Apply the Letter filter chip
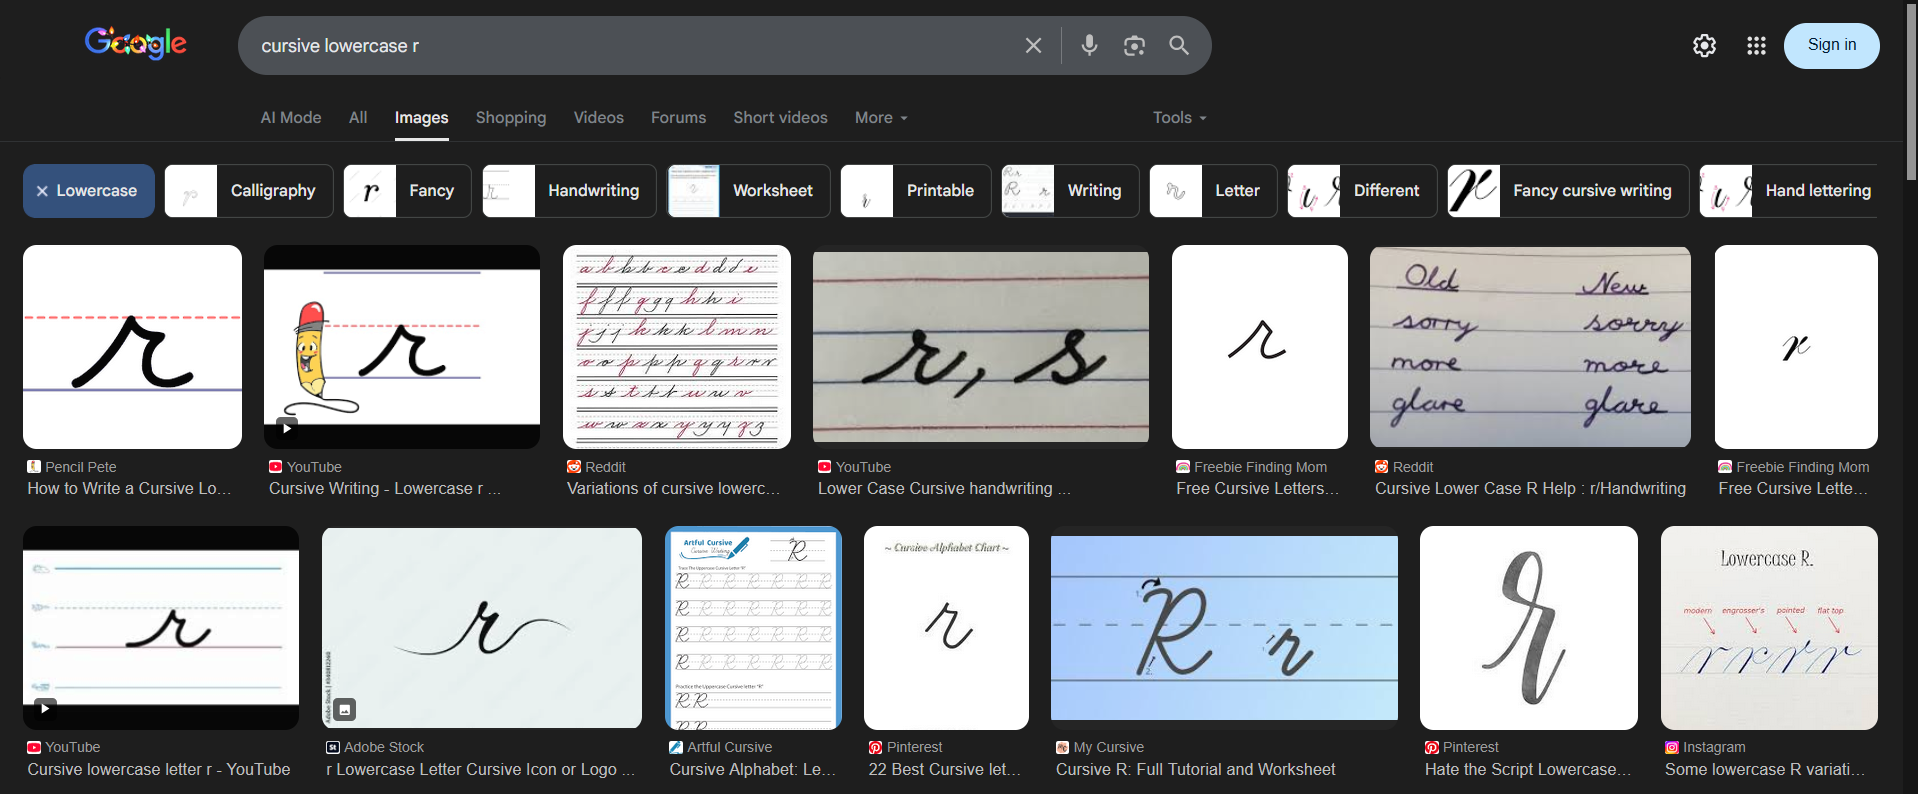The width and height of the screenshot is (1918, 794). [1213, 191]
